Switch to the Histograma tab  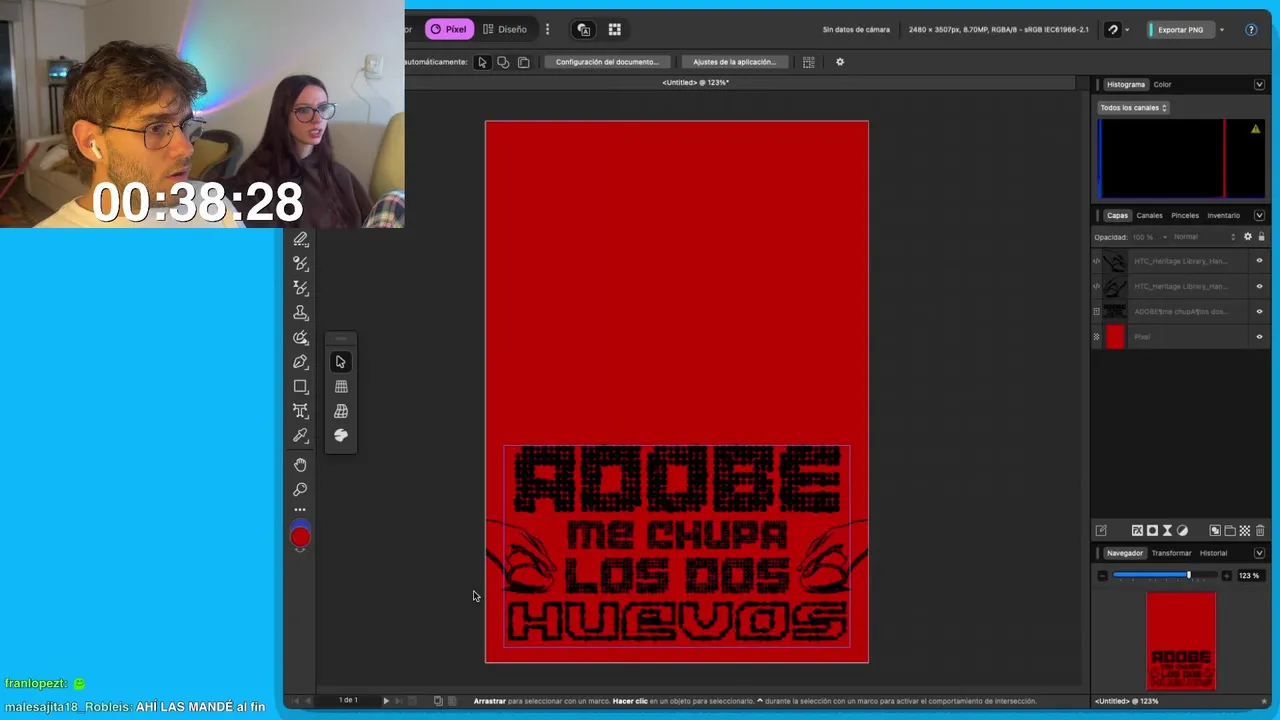[x=1125, y=85]
